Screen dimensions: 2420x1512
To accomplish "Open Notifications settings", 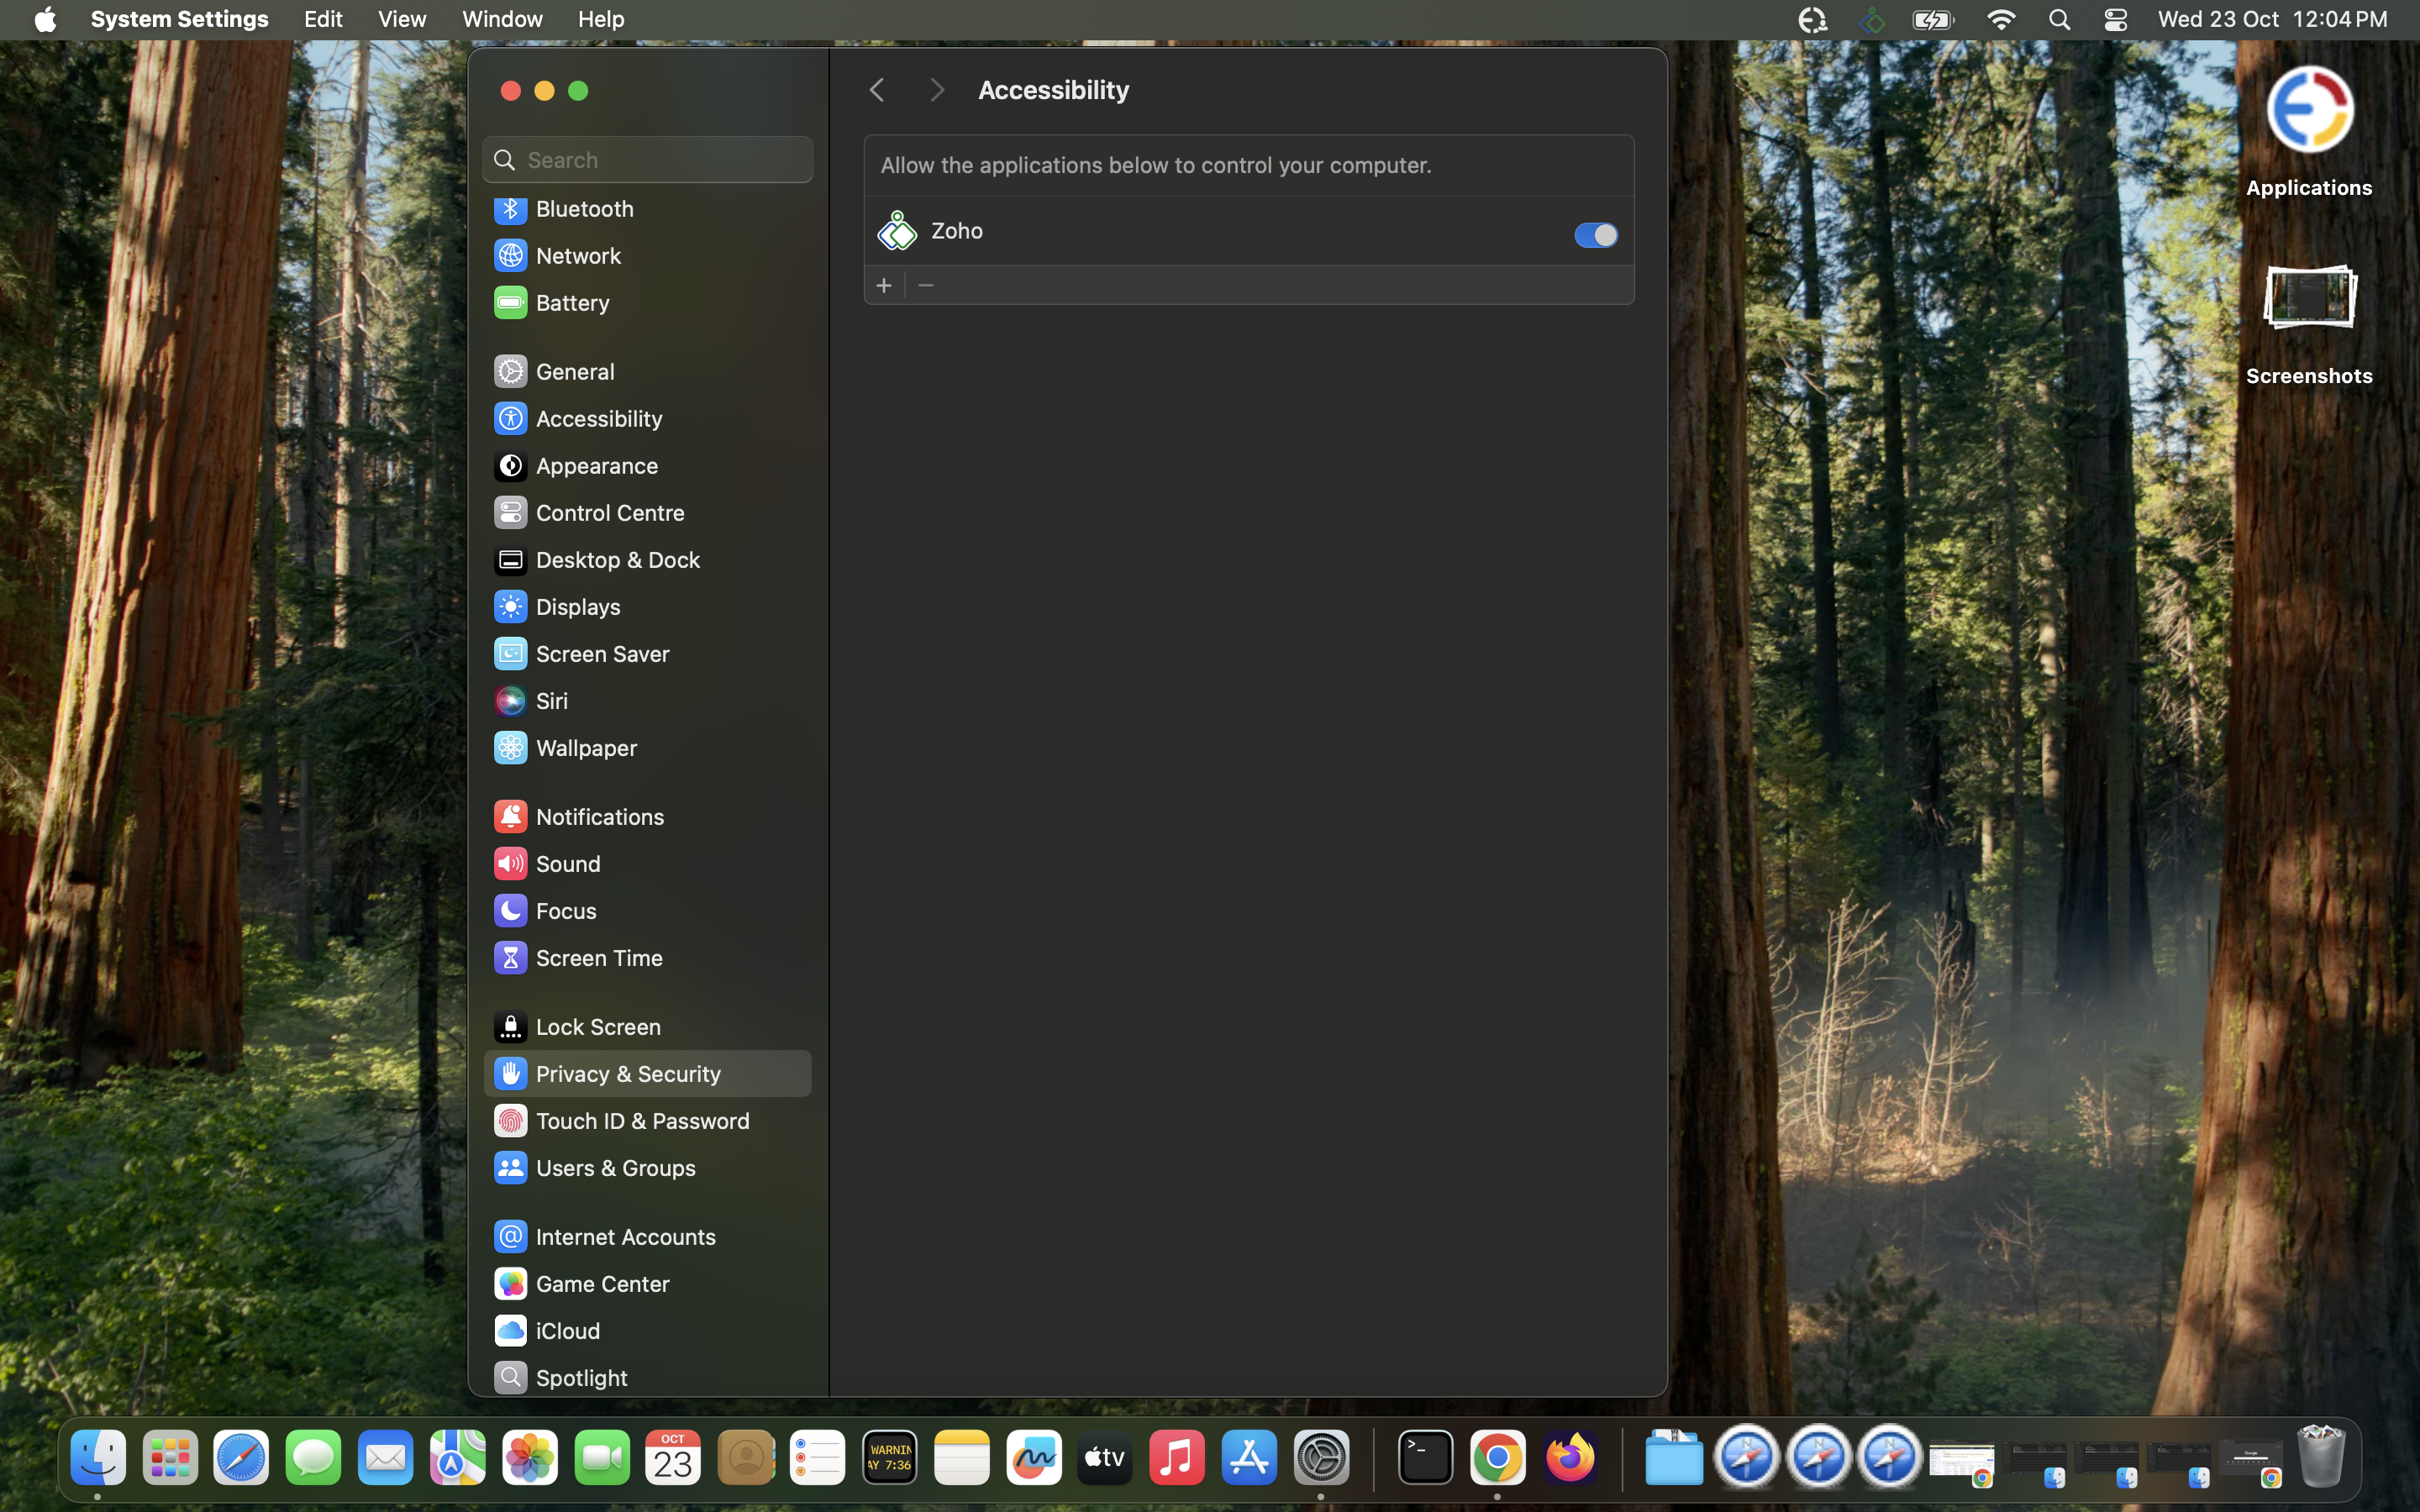I will tap(599, 816).
